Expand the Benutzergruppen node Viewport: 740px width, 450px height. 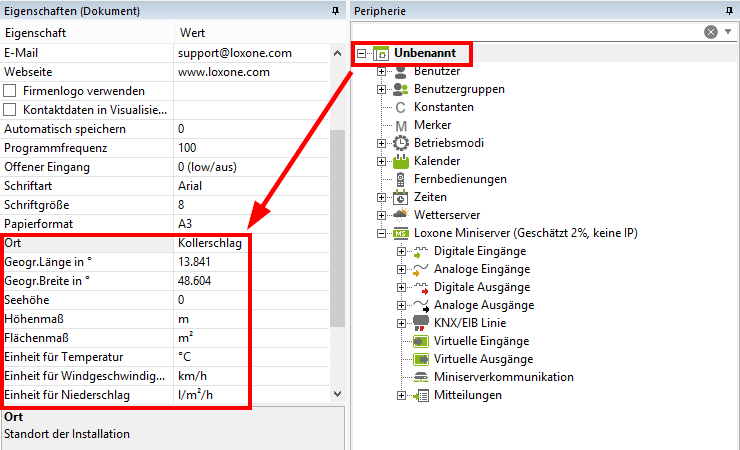(381, 90)
